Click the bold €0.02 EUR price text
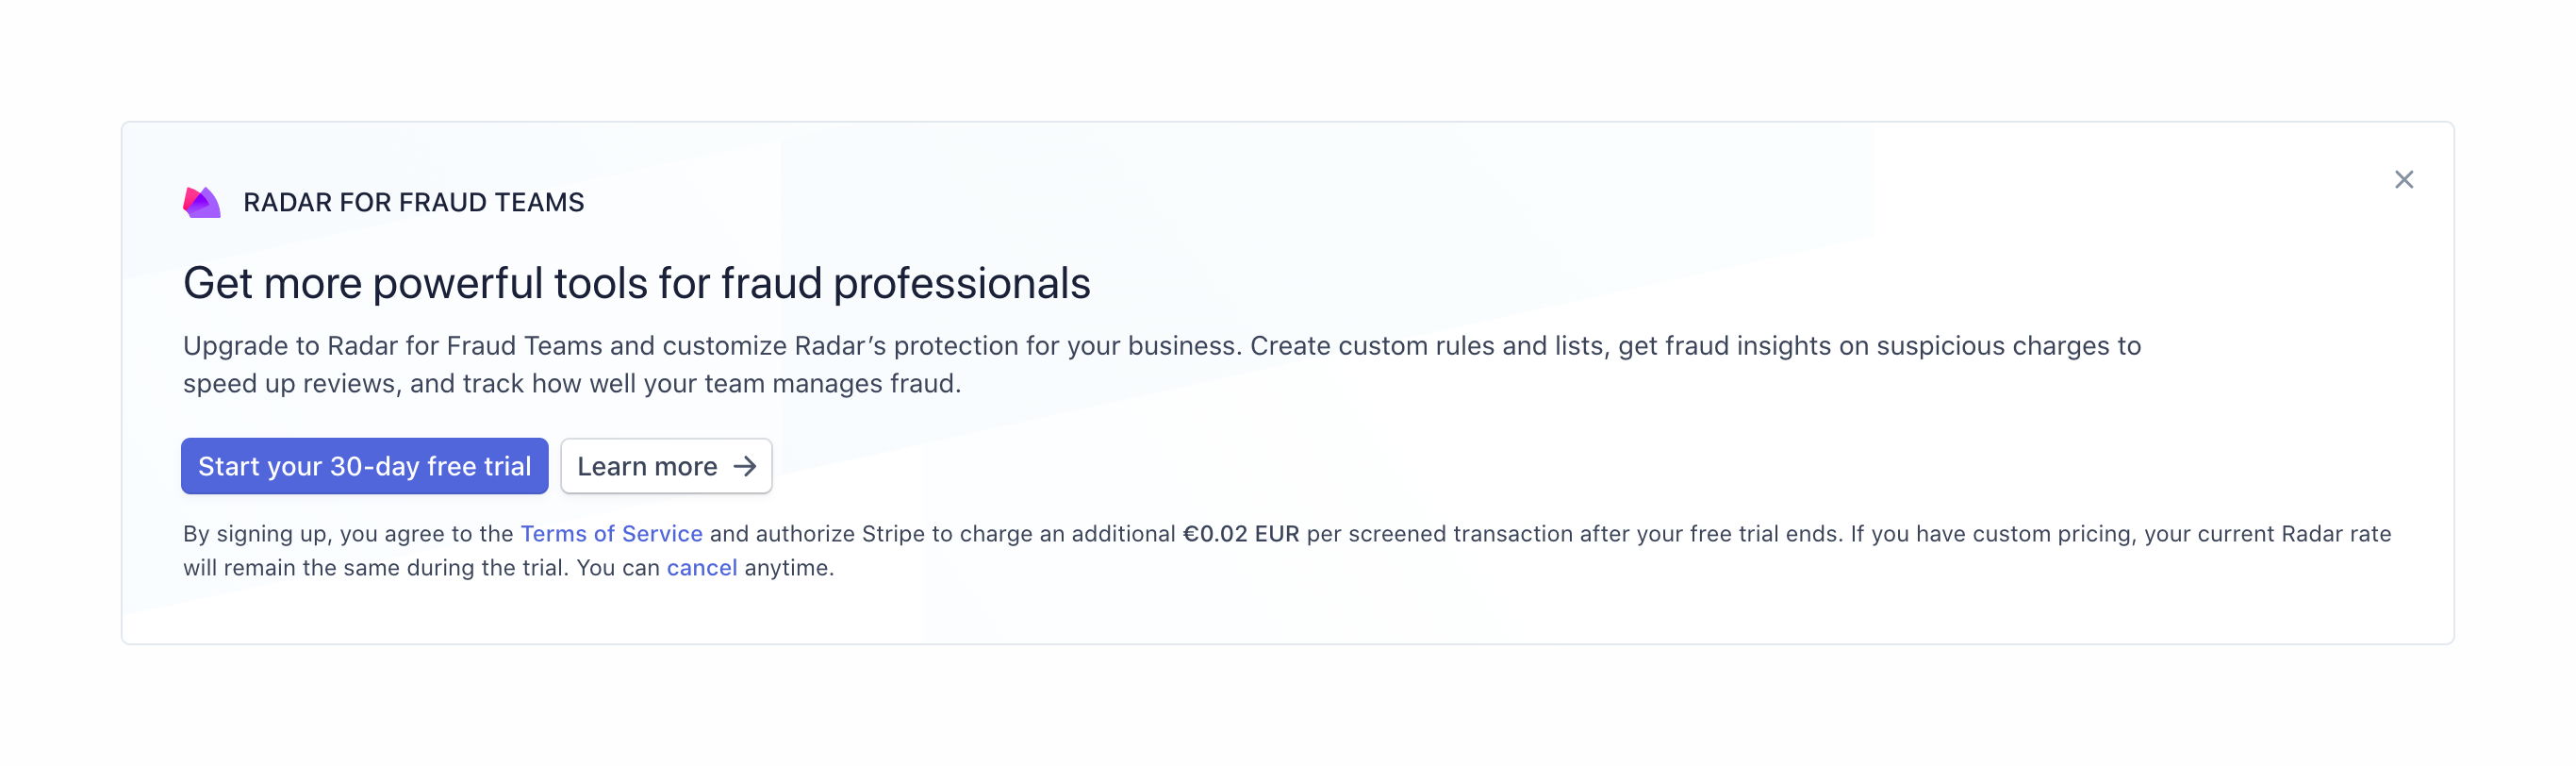Screen dimensions: 2576x766 pos(1240,534)
